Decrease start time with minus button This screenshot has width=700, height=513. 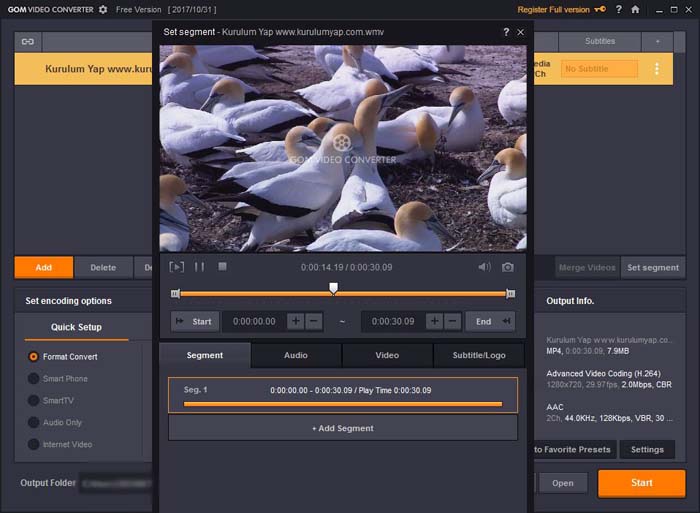314,321
